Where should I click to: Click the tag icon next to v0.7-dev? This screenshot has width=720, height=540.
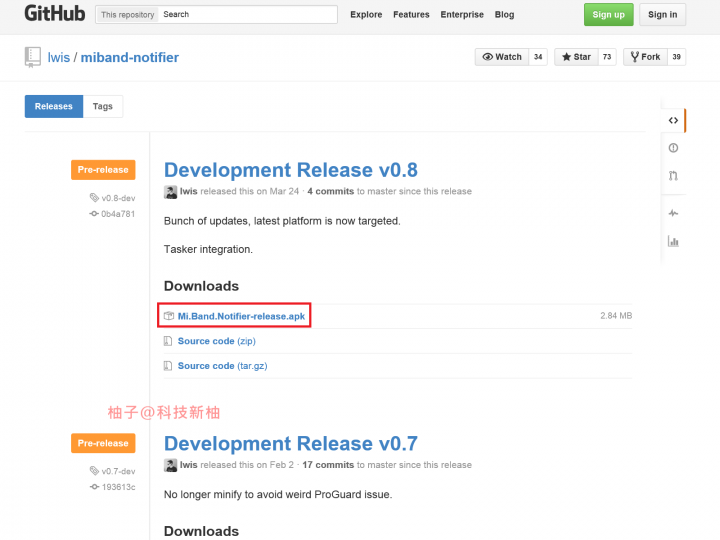94,471
